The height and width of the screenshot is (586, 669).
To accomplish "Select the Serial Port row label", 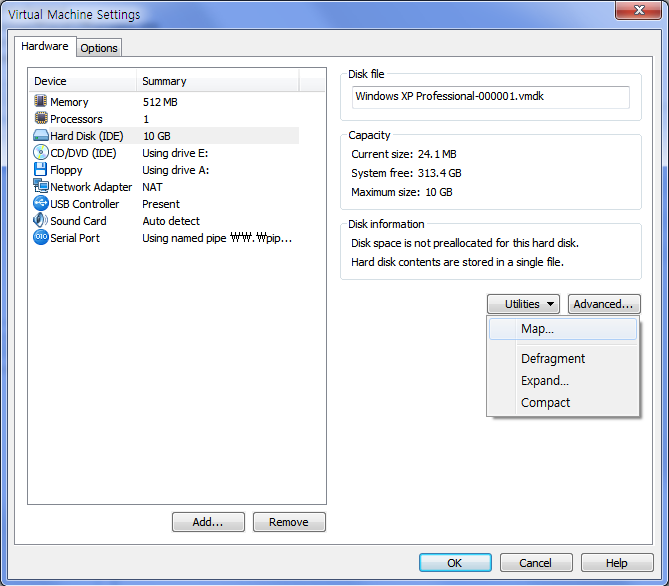I will tap(75, 238).
